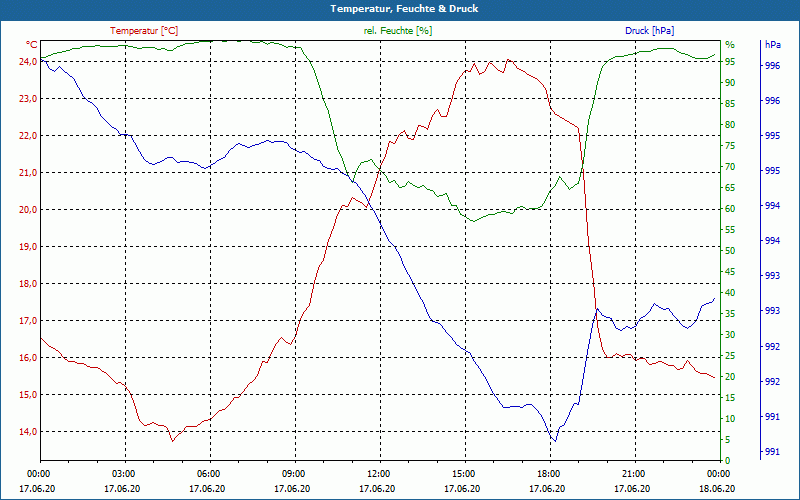Viewport: 800px width, 500px height.
Task: Click the "24,0" temperature axis value
Action: tap(28, 62)
